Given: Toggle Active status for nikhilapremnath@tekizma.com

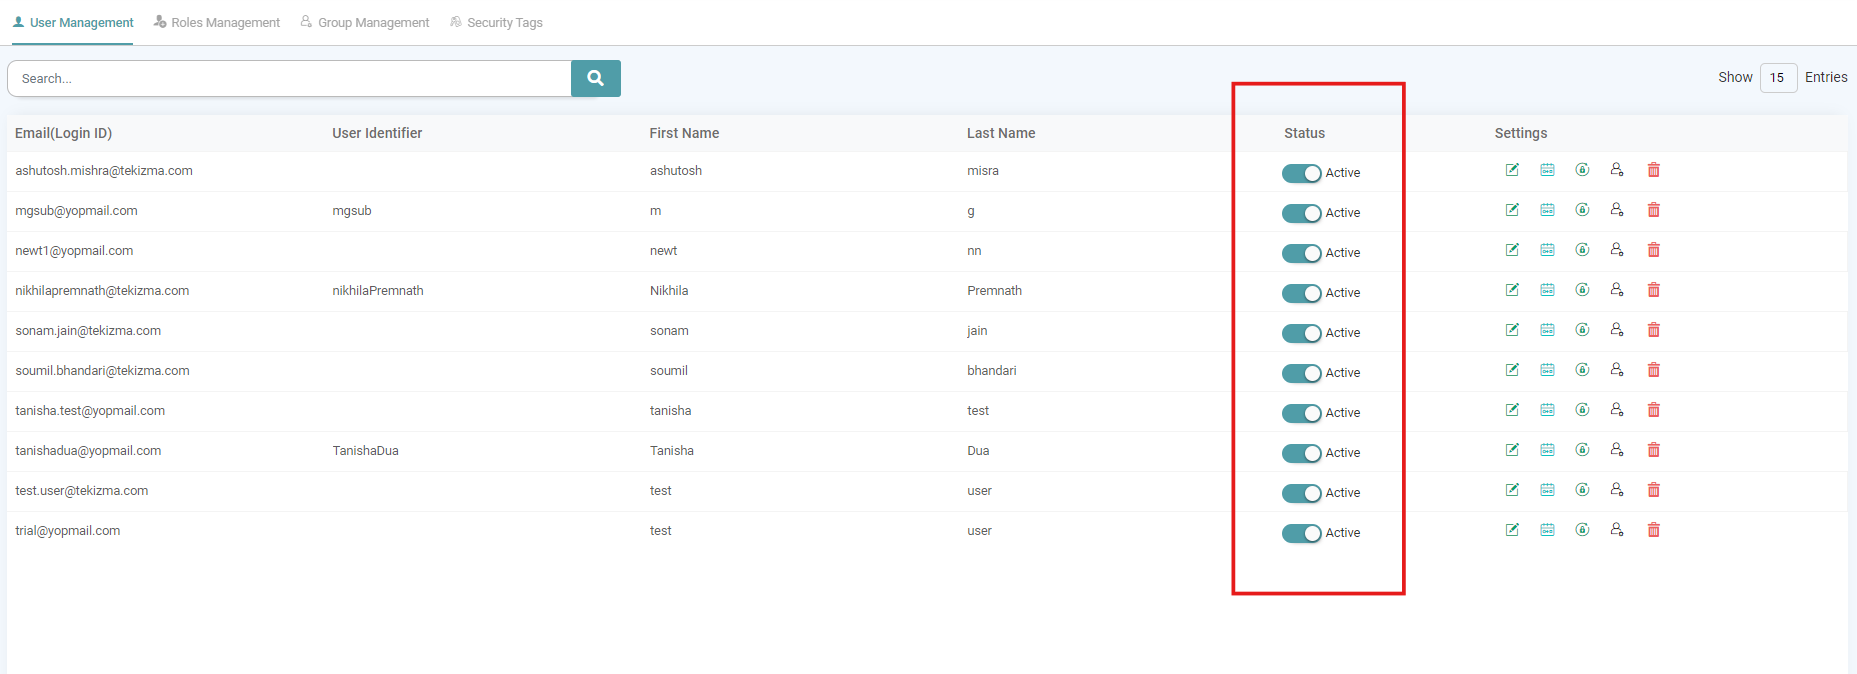Looking at the screenshot, I should click(1301, 293).
